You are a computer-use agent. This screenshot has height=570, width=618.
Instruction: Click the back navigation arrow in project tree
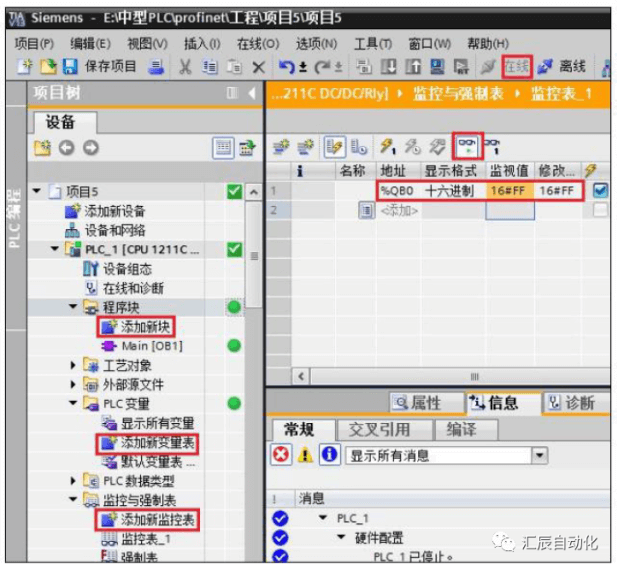(x=66, y=148)
